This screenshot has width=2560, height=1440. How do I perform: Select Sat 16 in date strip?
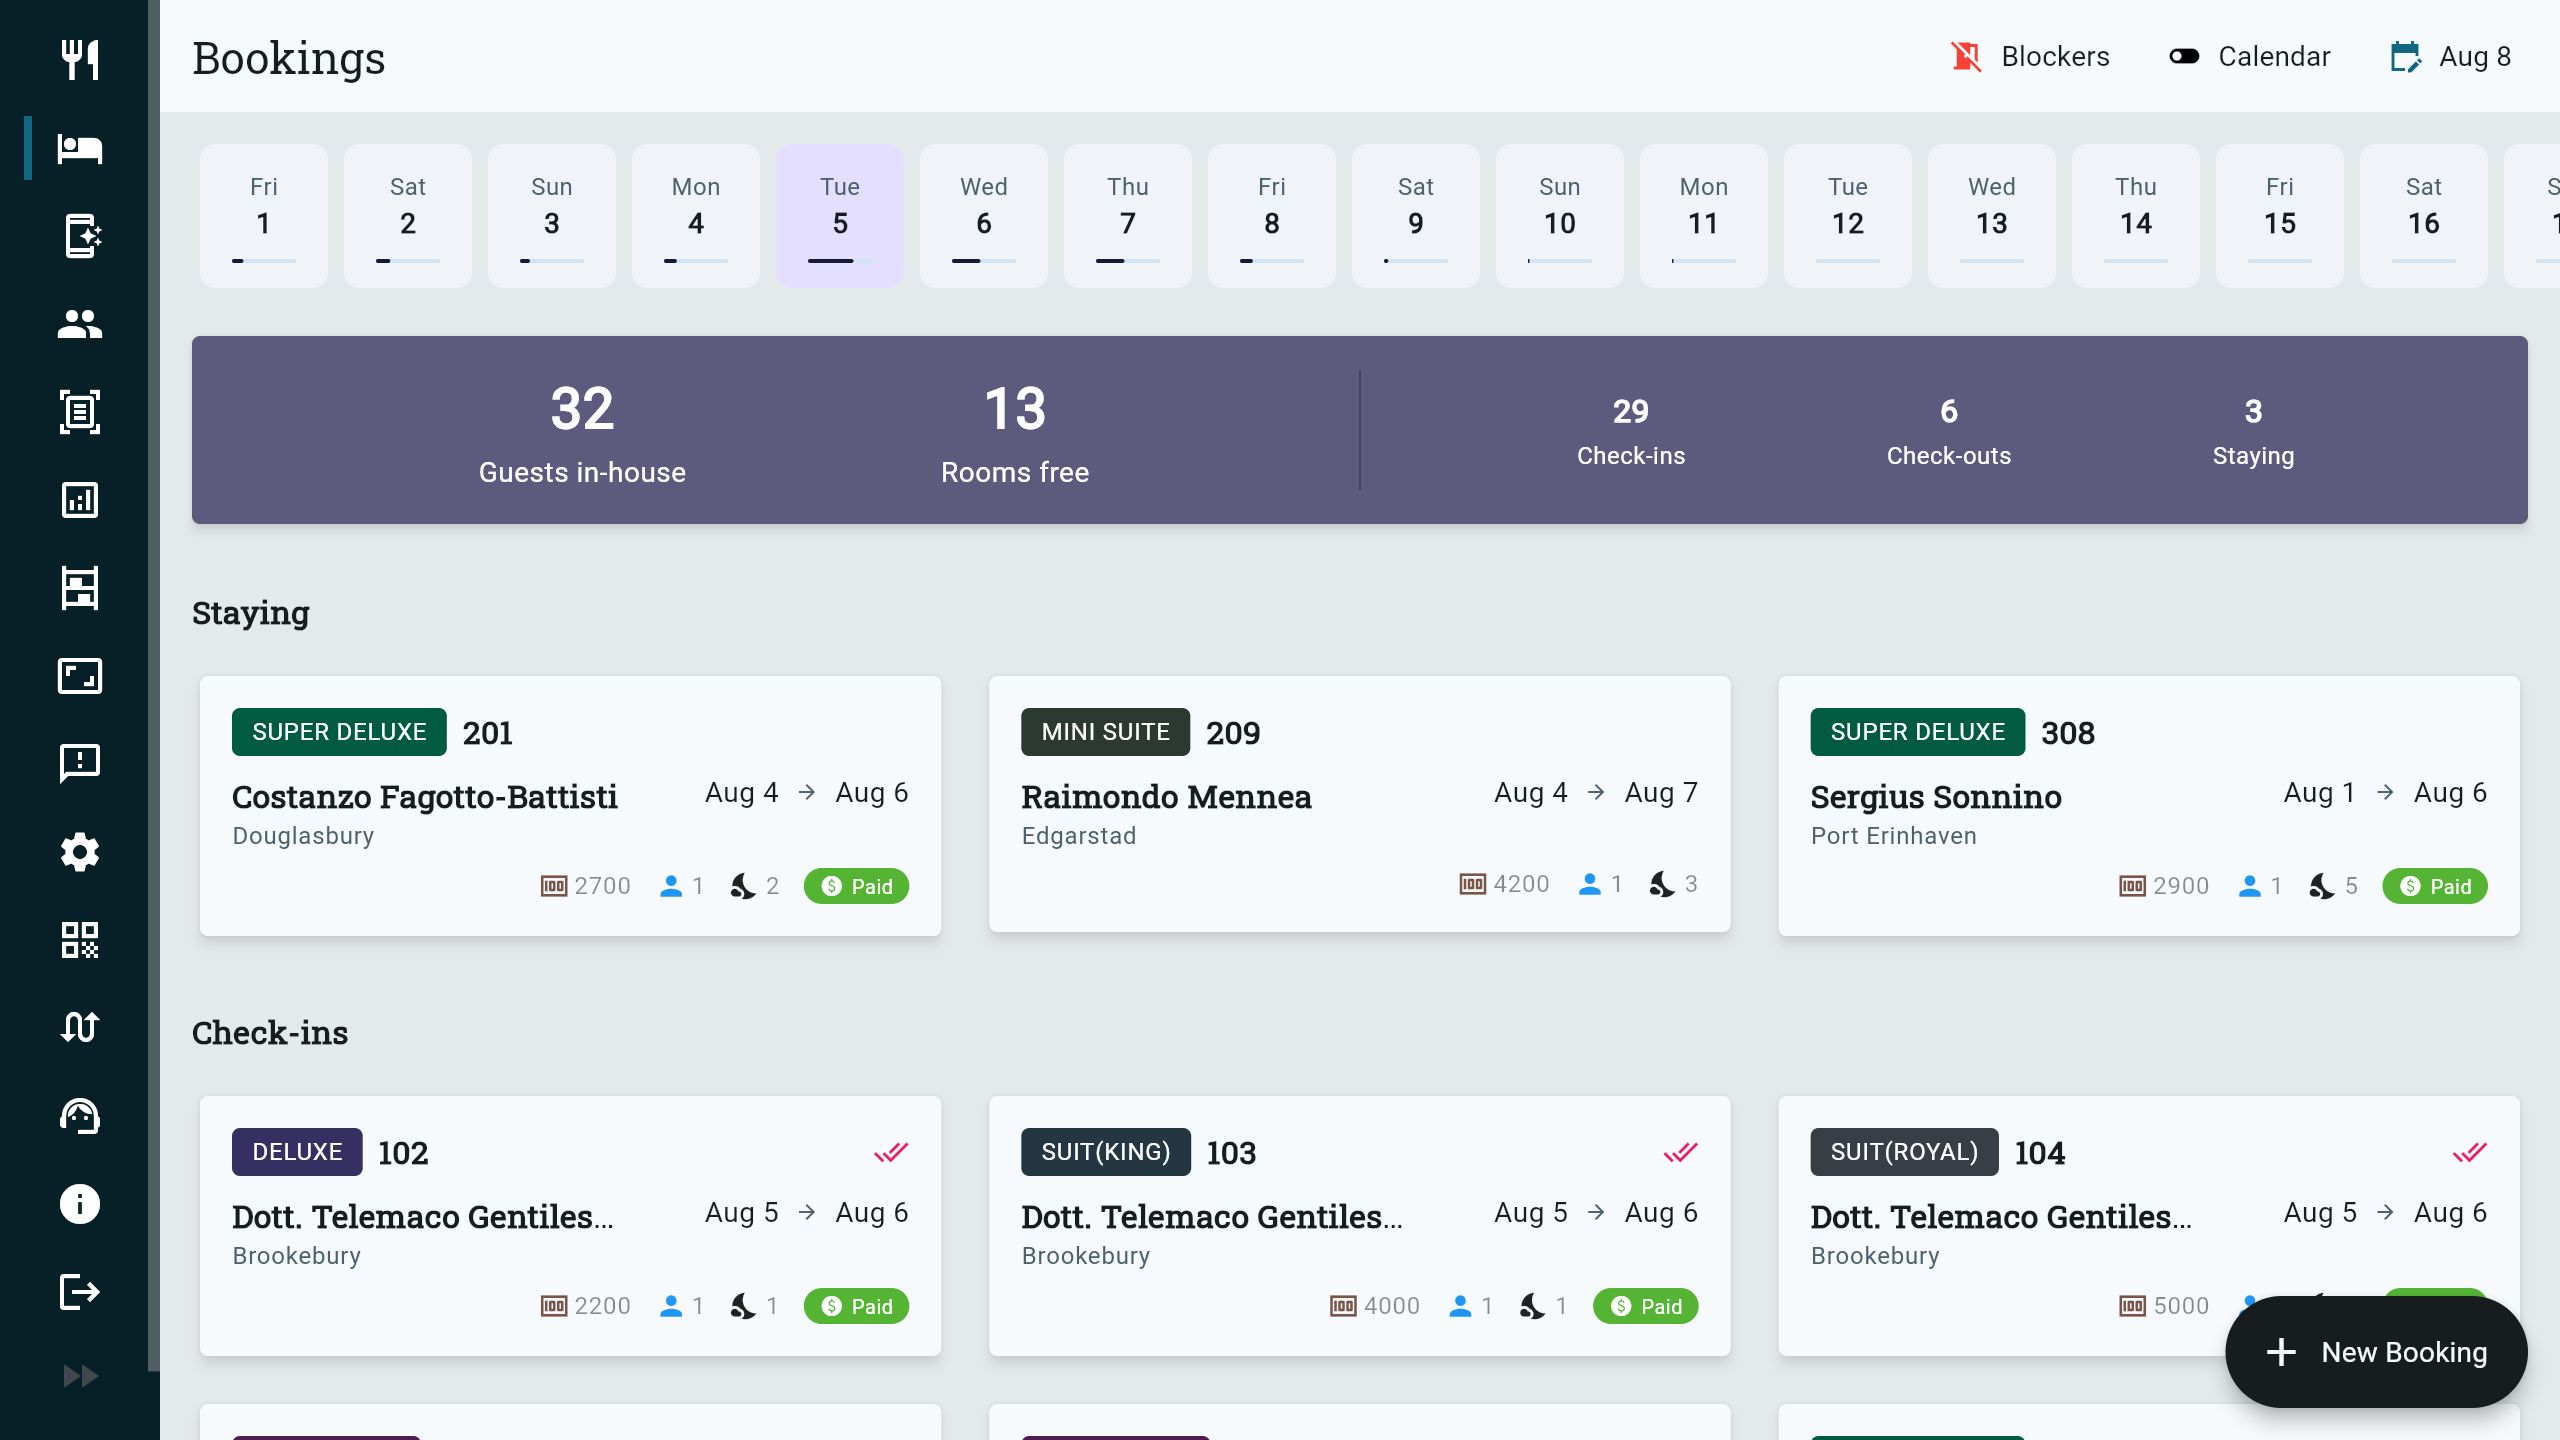(x=2424, y=216)
